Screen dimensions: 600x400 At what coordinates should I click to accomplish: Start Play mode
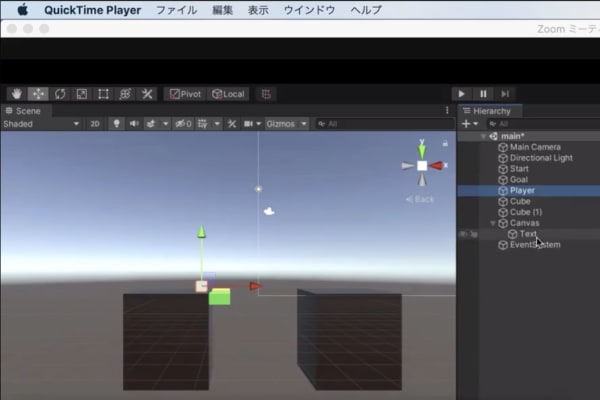tap(461, 94)
